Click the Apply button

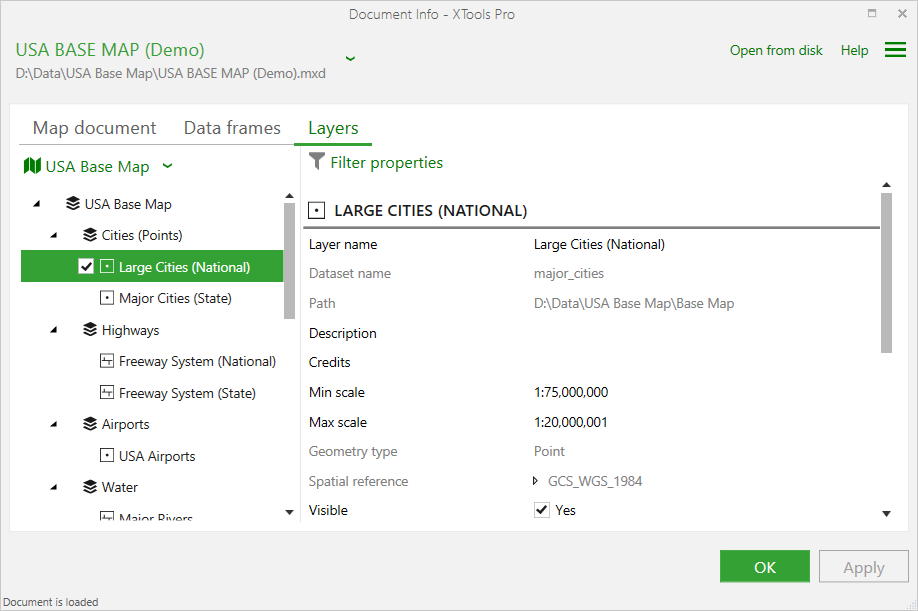[864, 567]
